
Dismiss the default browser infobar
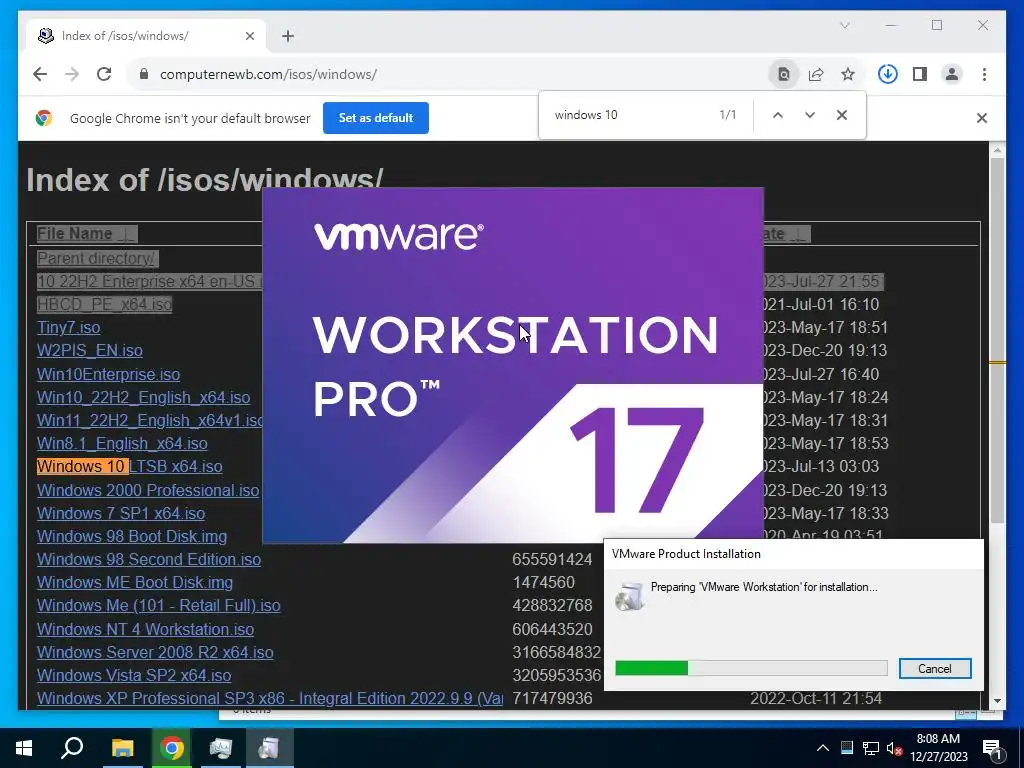(x=982, y=118)
